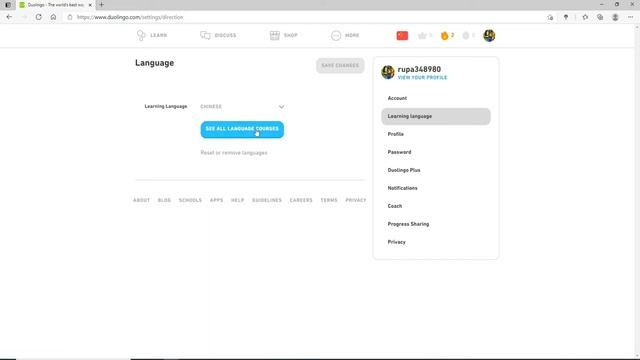The height and width of the screenshot is (360, 640).
Task: Click the browser profile icon
Action: coord(615,17)
